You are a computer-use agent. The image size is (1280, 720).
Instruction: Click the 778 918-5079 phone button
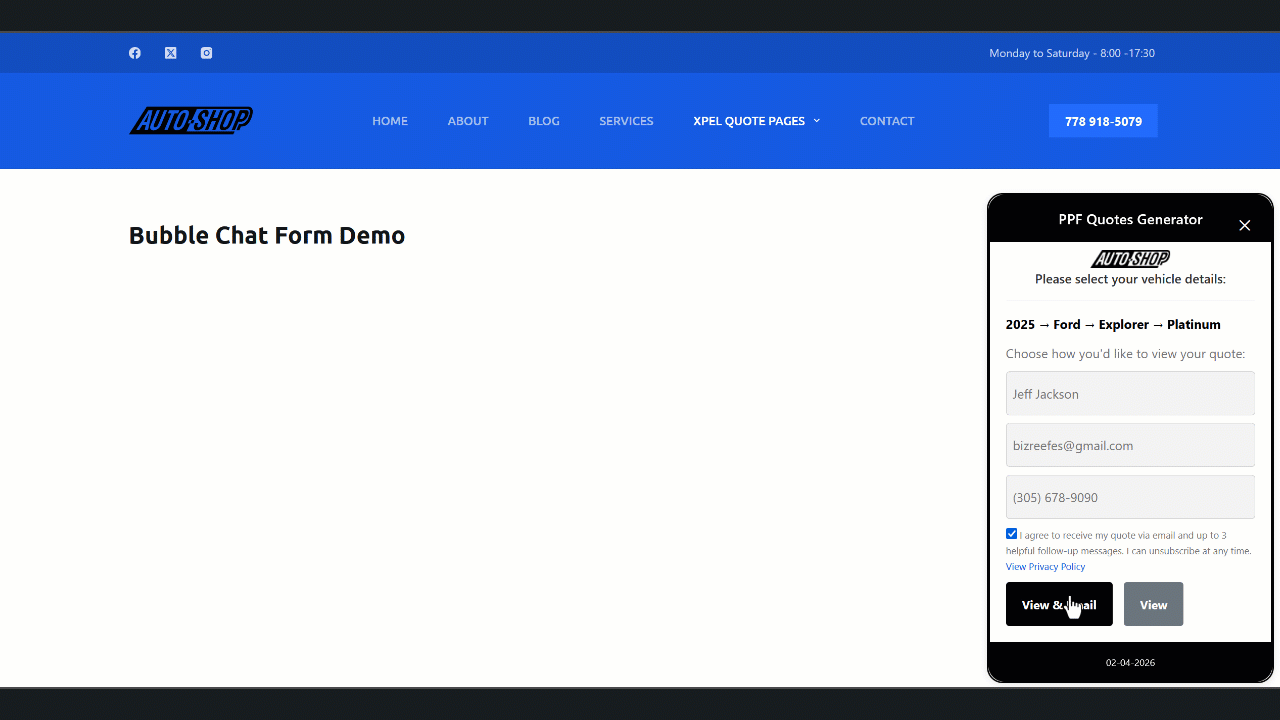click(1103, 121)
